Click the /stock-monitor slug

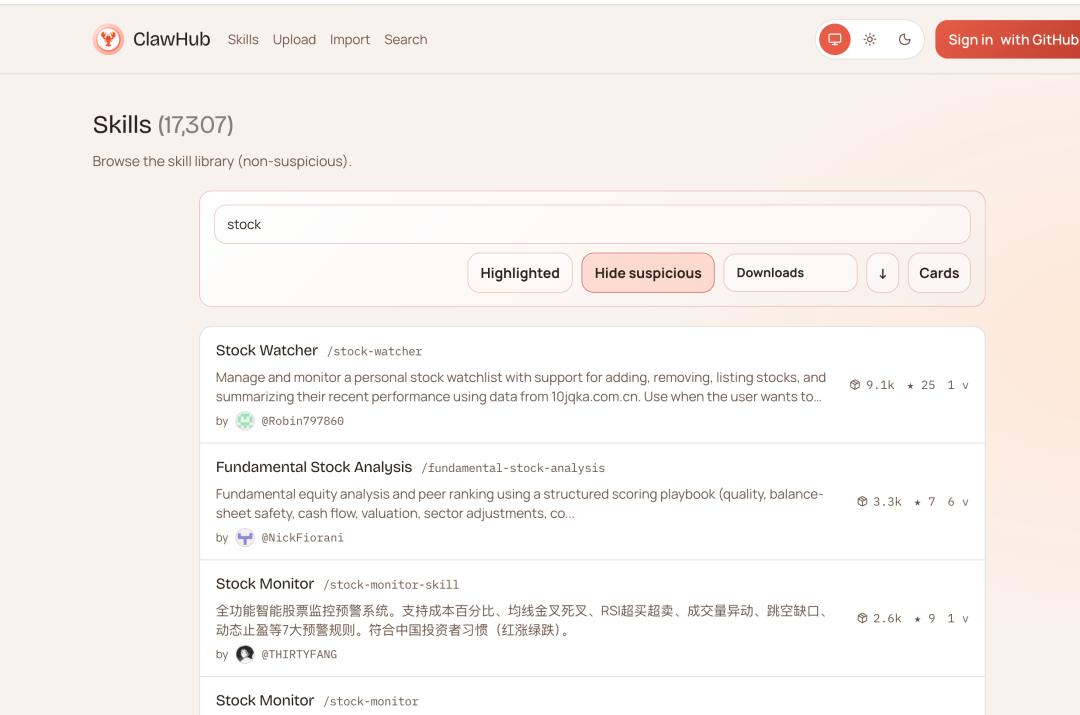[x=371, y=701]
